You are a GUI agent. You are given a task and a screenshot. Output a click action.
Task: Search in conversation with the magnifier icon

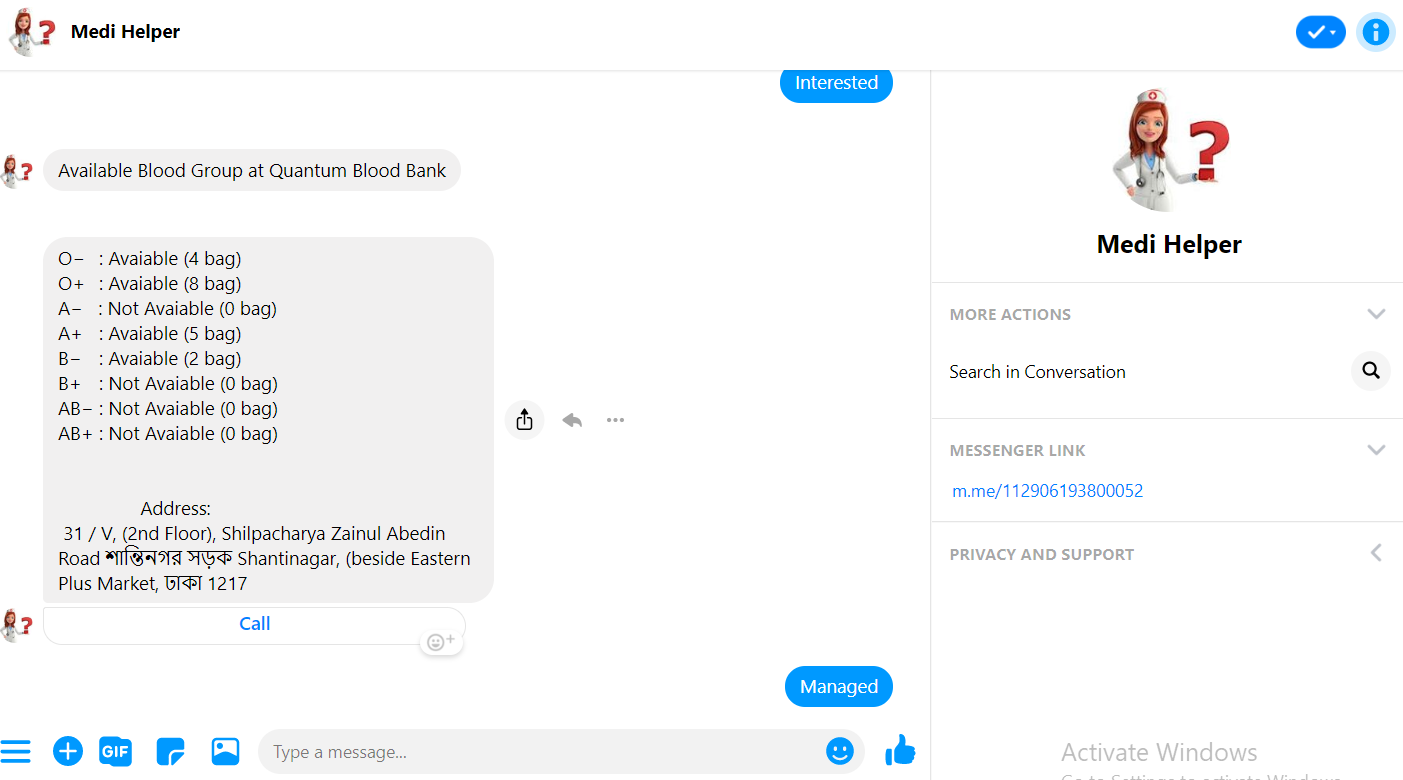click(x=1371, y=371)
